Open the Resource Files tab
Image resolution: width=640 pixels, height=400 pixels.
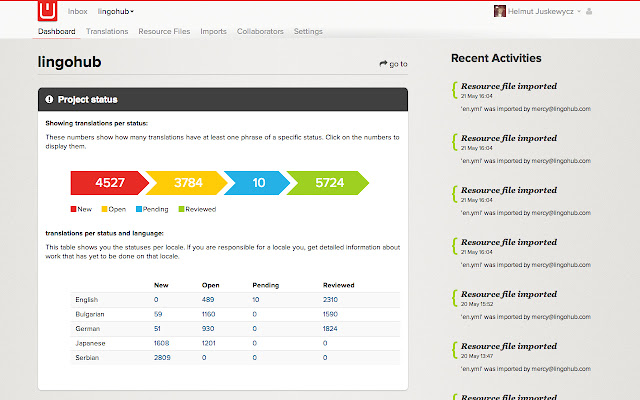point(165,32)
